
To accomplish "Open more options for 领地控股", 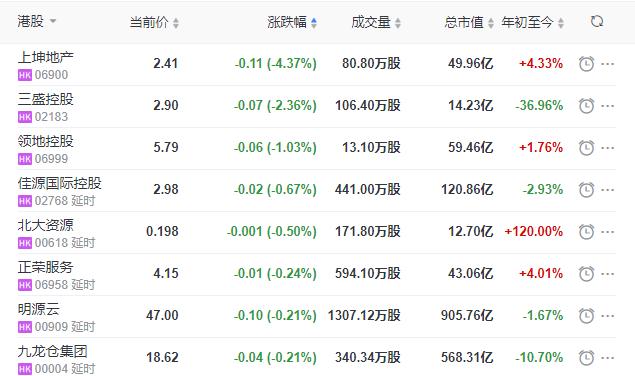I will pyautogui.click(x=607, y=148).
